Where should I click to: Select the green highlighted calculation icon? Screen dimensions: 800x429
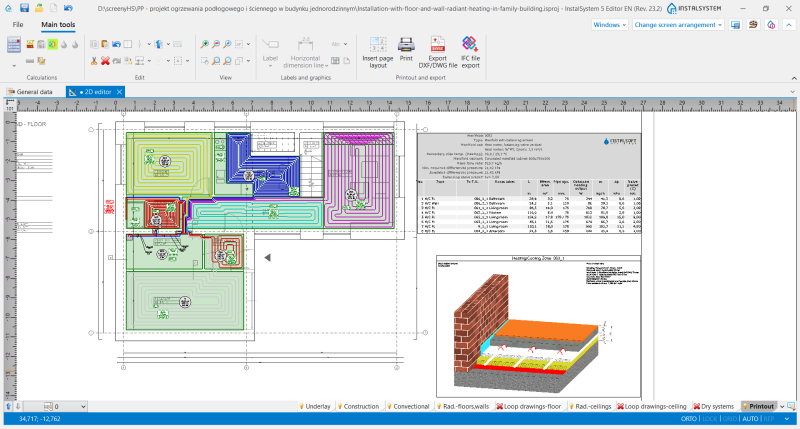tap(53, 44)
